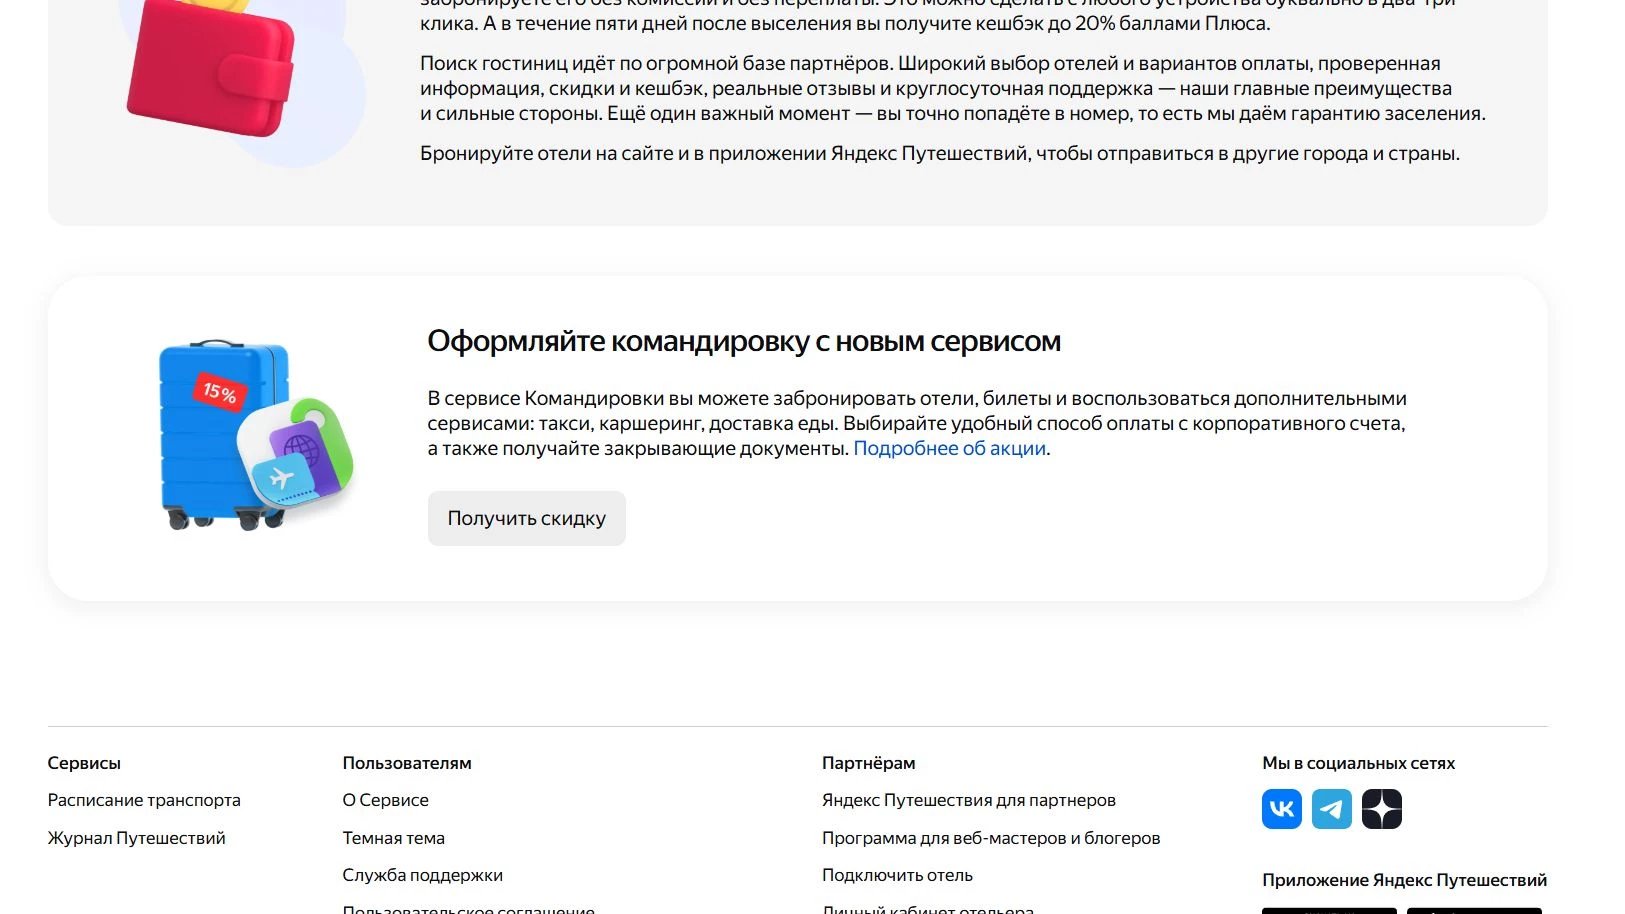
Task: Open the VK social media page
Action: point(1281,809)
